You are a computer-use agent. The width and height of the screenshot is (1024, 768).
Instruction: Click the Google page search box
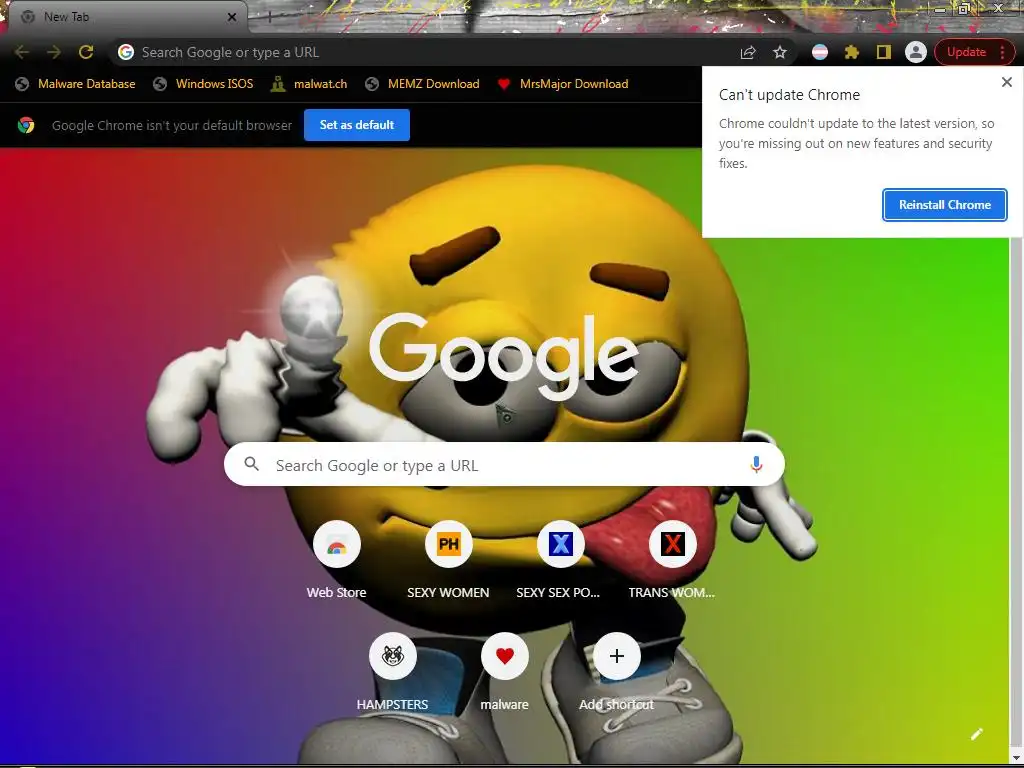click(504, 464)
